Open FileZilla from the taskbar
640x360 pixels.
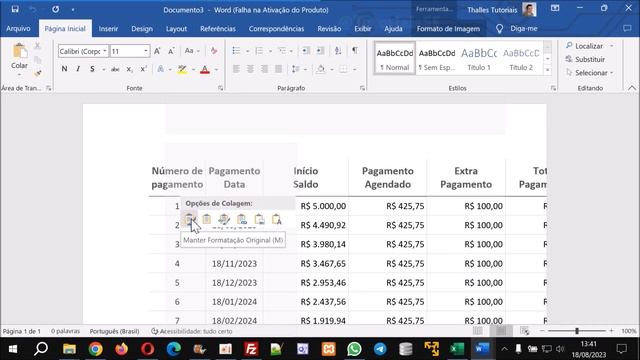[251, 349]
